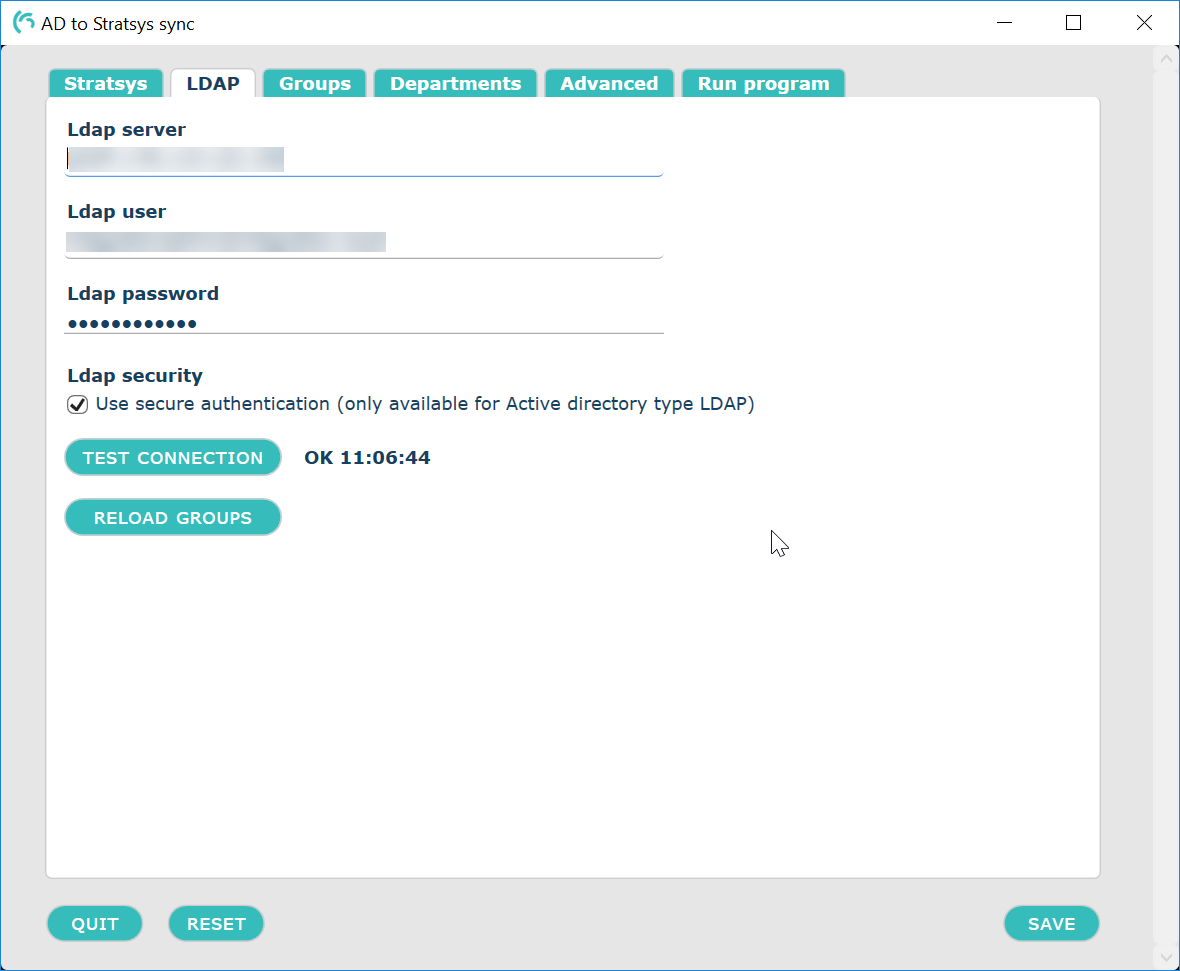1180x971 pixels.
Task: Focus the Ldap password field
Action: pyautogui.click(x=364, y=324)
